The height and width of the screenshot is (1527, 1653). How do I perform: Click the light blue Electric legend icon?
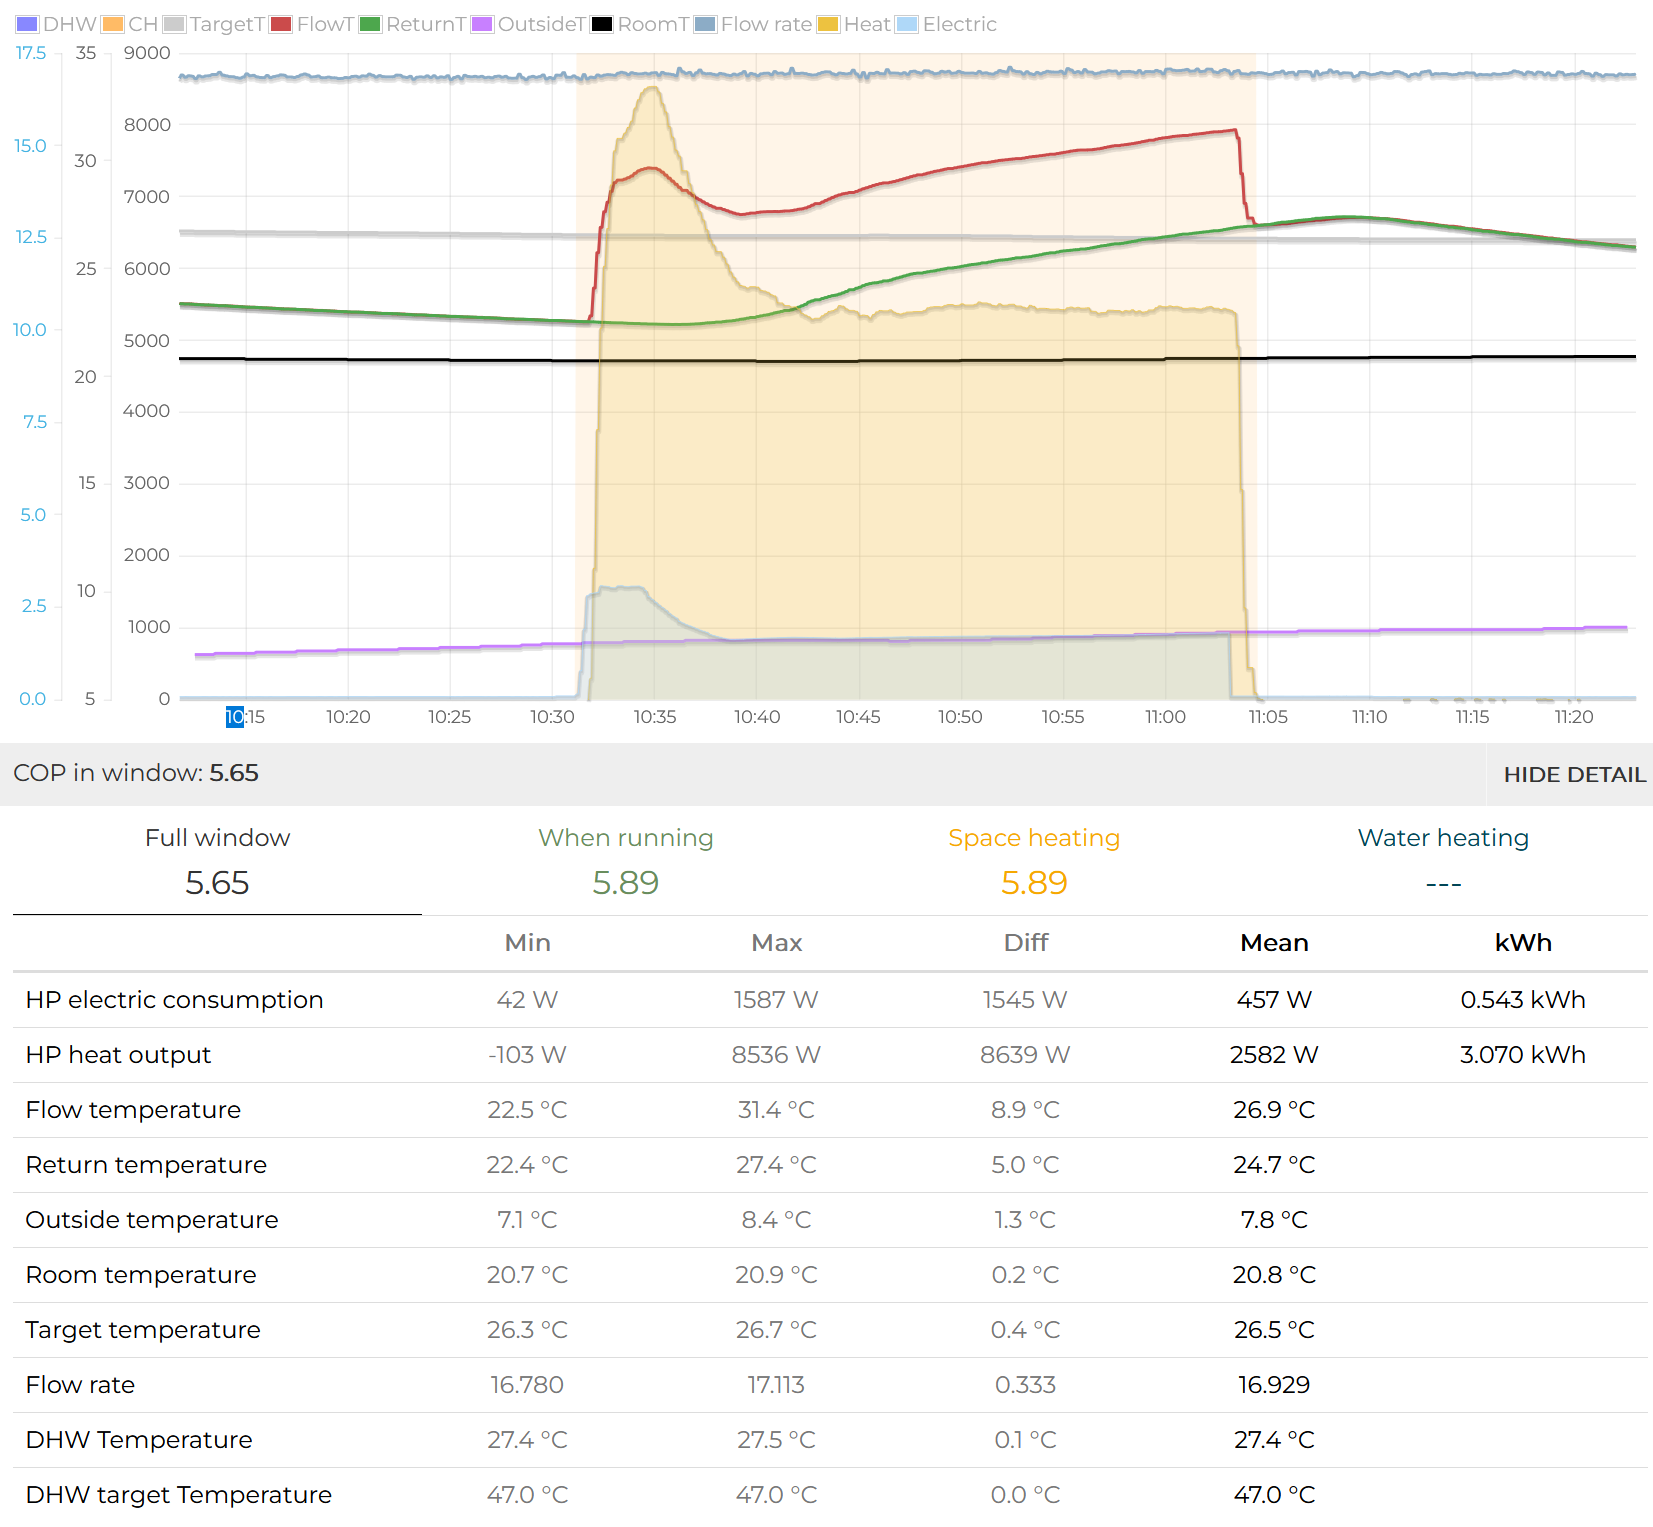tap(907, 24)
